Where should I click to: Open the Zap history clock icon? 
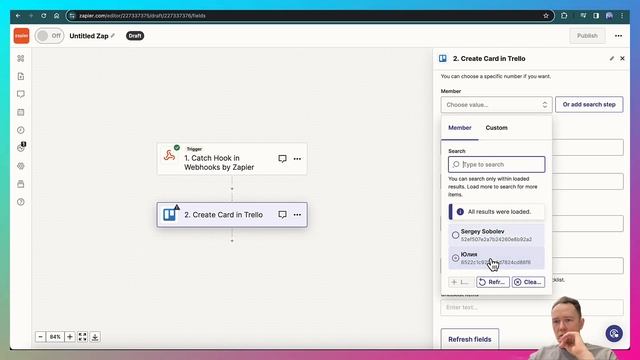coord(21,130)
